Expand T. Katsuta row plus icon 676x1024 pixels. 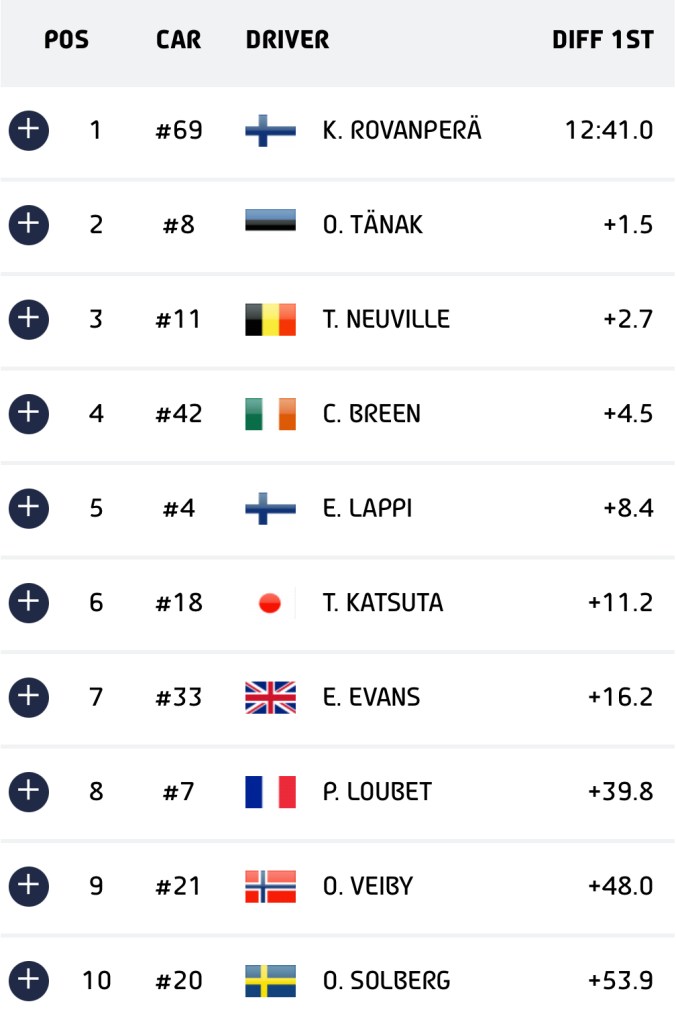coord(29,602)
